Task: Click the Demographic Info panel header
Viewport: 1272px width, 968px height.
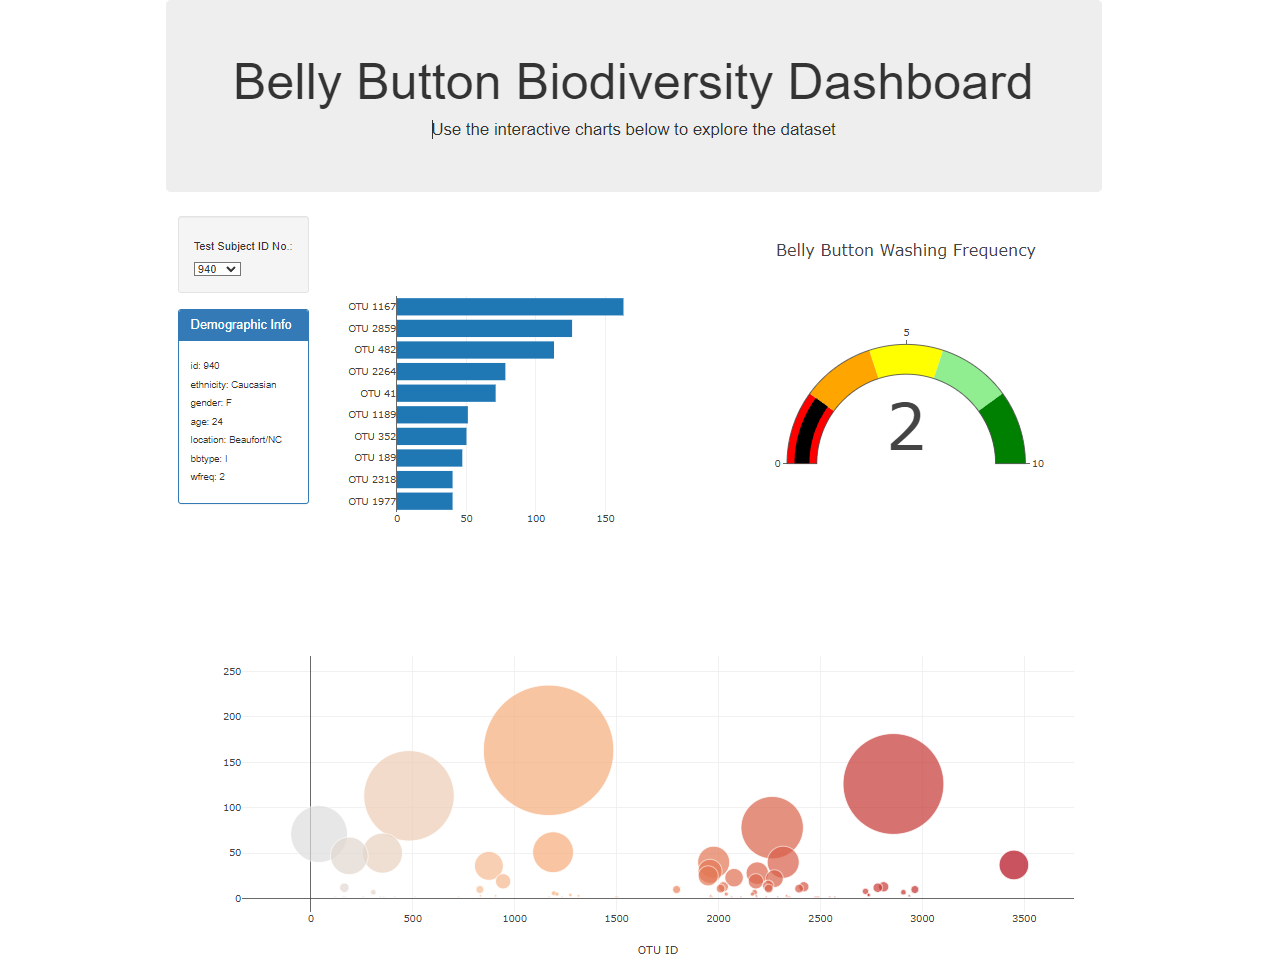Action: [243, 324]
